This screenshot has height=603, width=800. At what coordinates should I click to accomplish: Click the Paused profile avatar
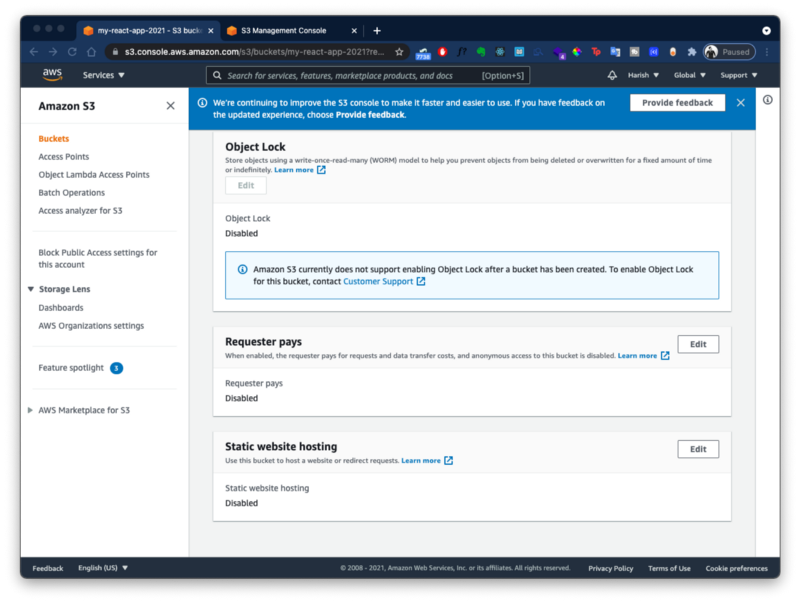(729, 52)
